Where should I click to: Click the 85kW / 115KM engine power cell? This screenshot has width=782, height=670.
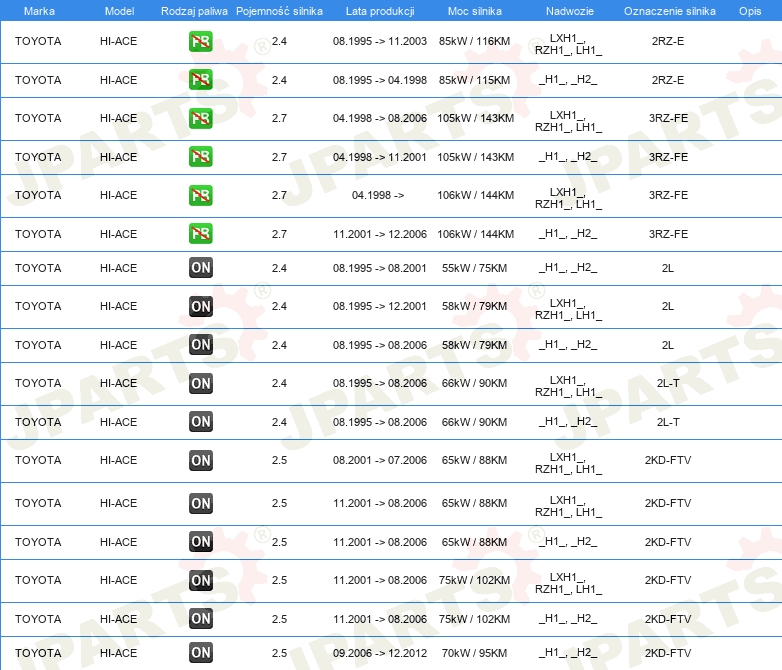tap(475, 80)
